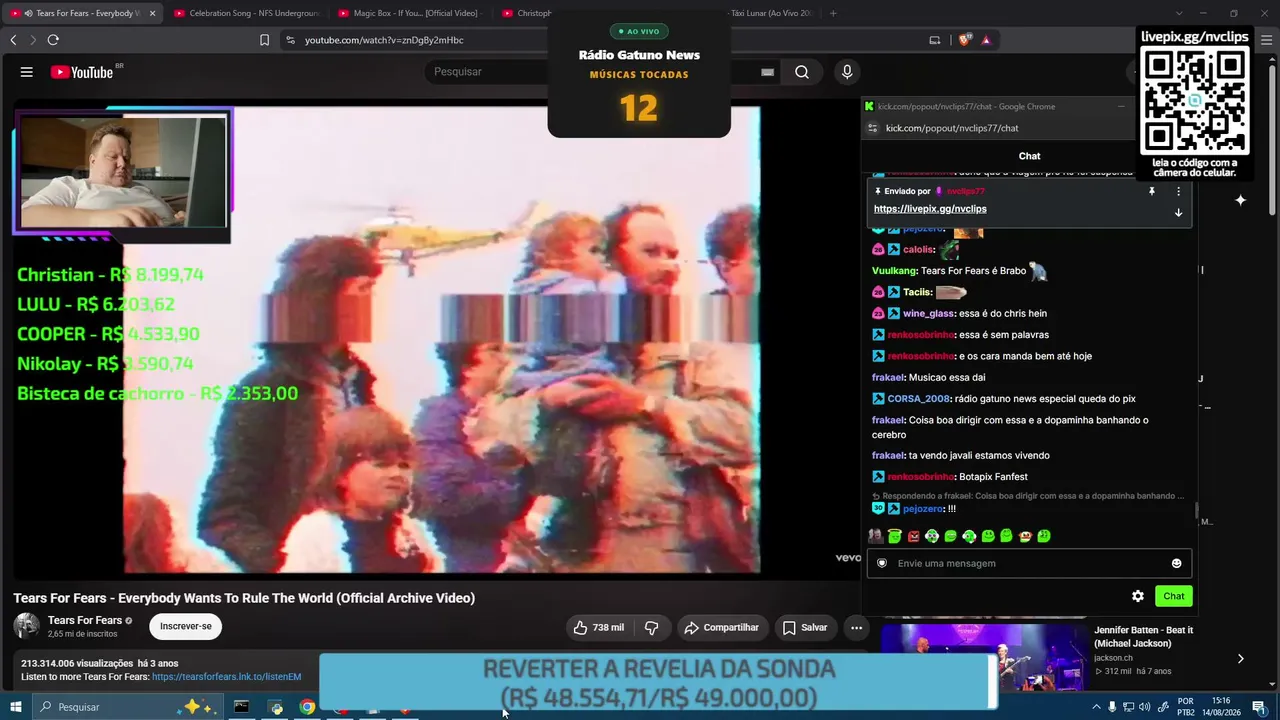1280x720 pixels.
Task: Close the Tears For Fears tab
Action: click(152, 13)
